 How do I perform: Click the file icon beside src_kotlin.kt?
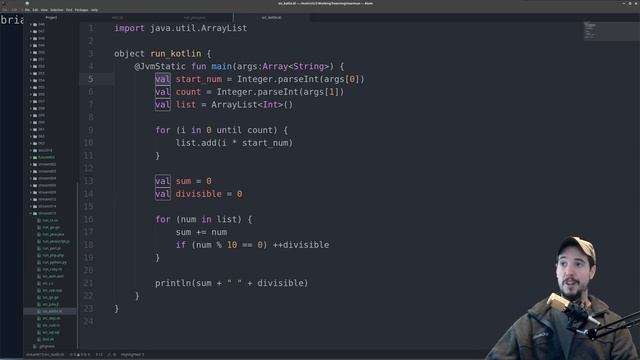pos(39,311)
